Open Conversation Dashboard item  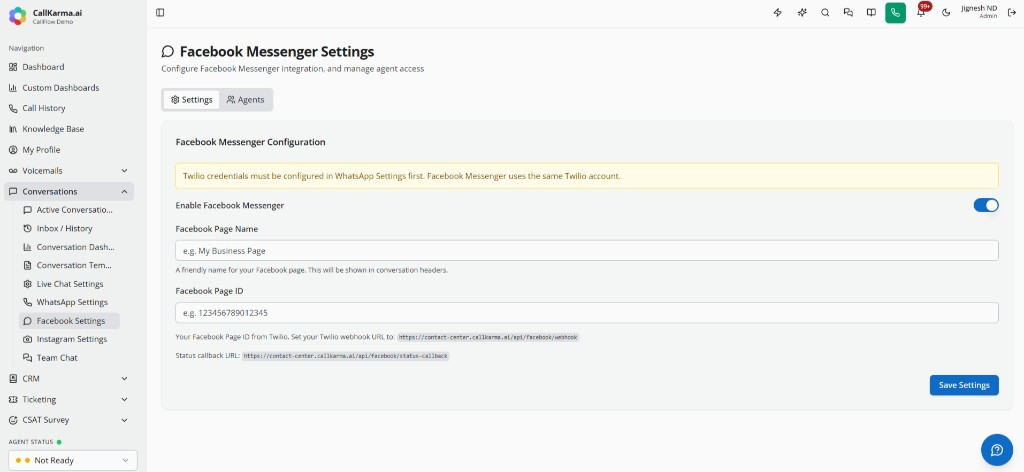pos(69,247)
